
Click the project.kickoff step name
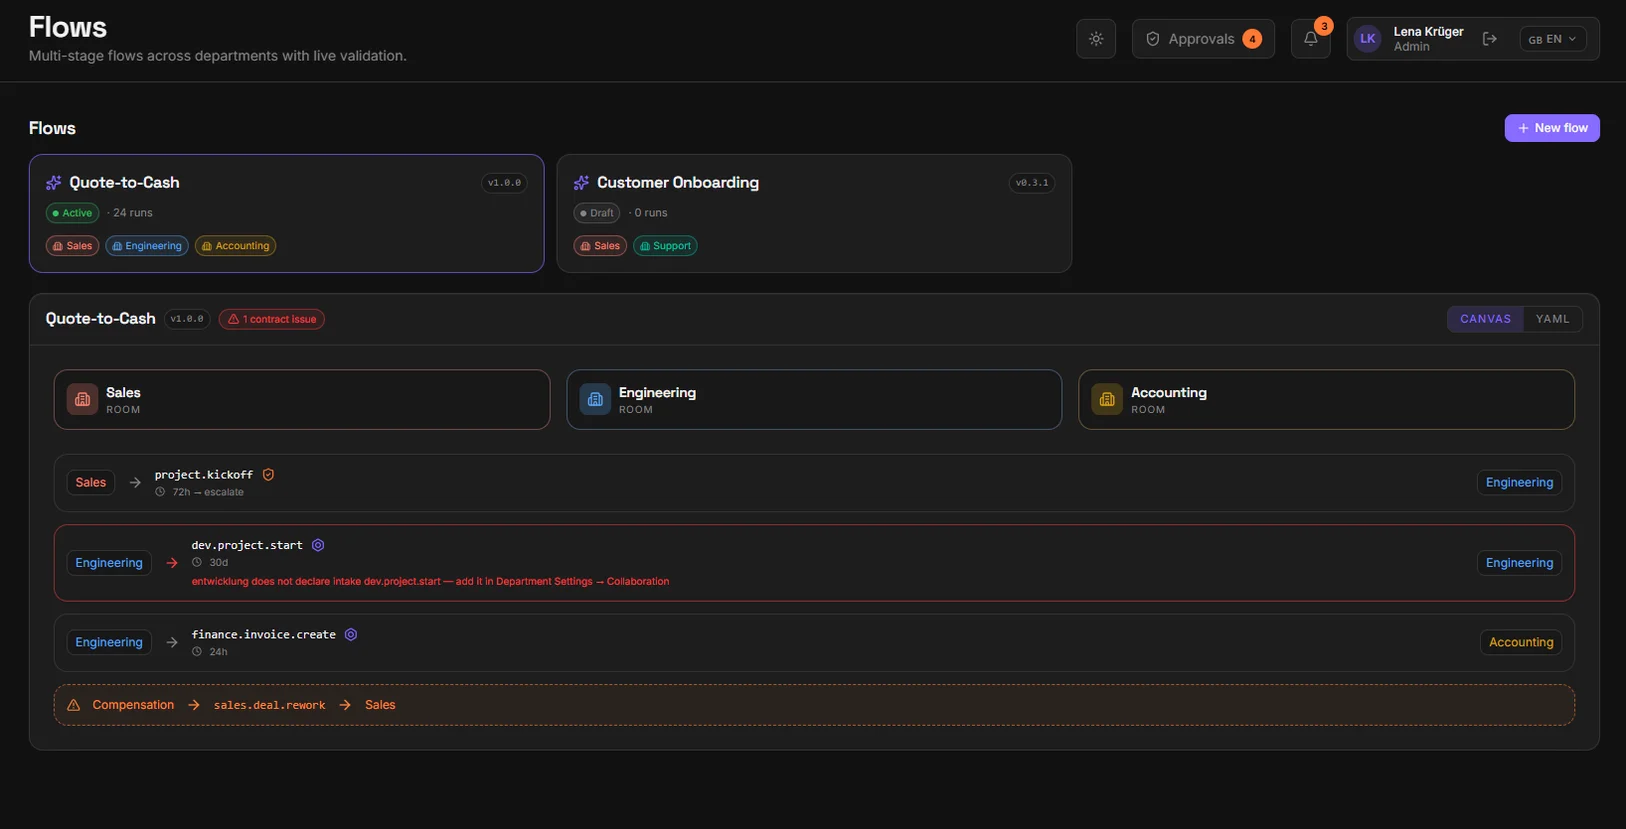(204, 475)
